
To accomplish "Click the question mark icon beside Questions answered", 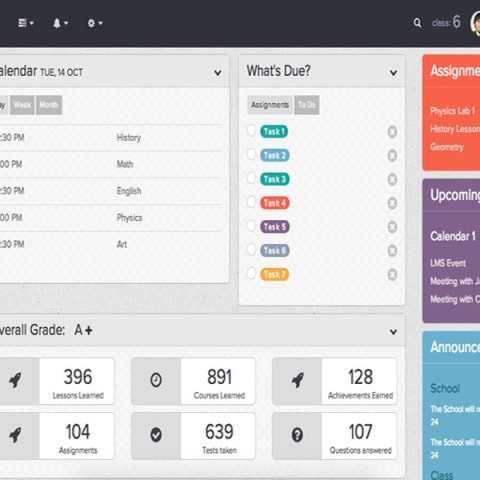I will (x=297, y=435).
